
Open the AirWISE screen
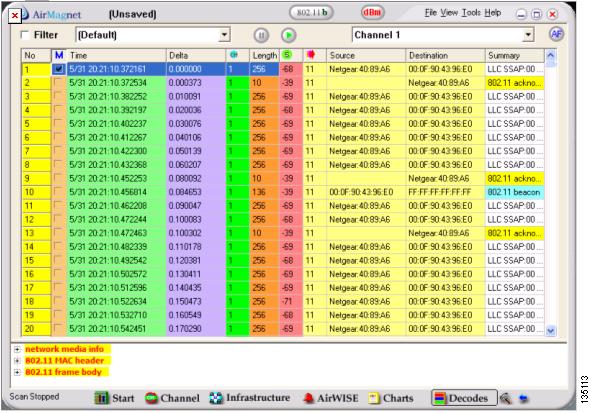[331, 398]
